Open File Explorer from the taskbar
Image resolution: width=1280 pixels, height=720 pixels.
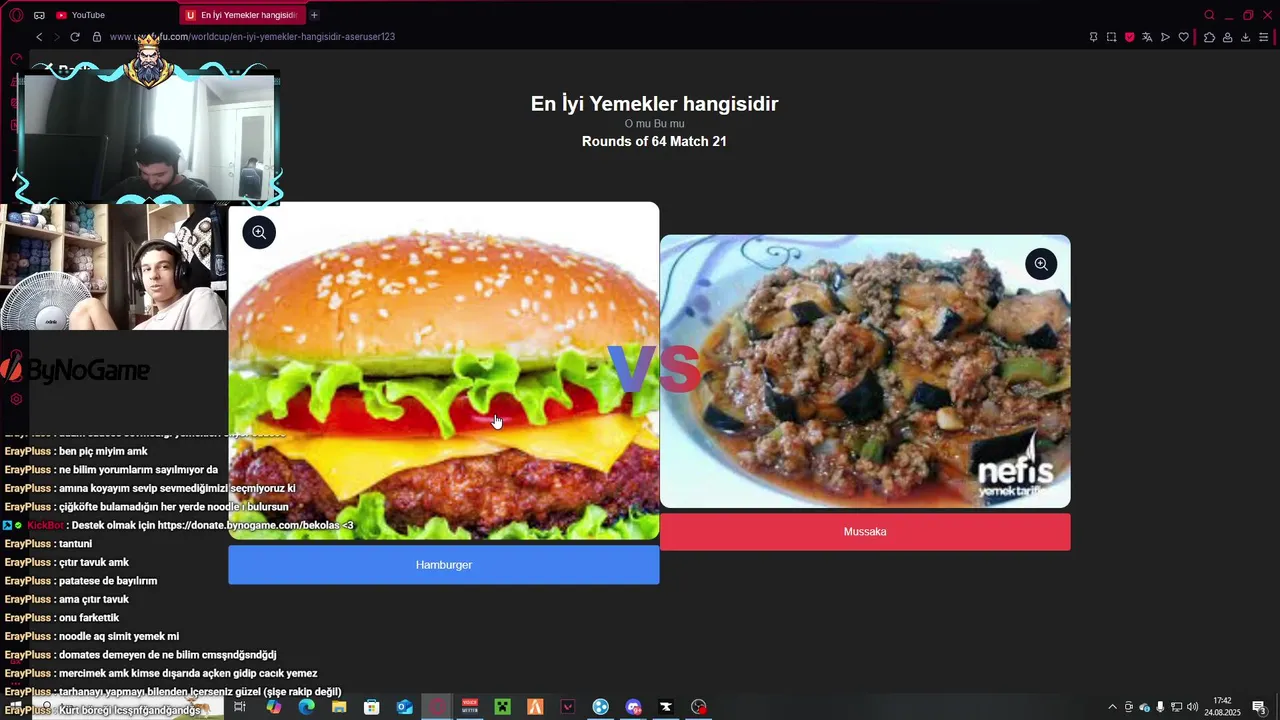[x=339, y=707]
